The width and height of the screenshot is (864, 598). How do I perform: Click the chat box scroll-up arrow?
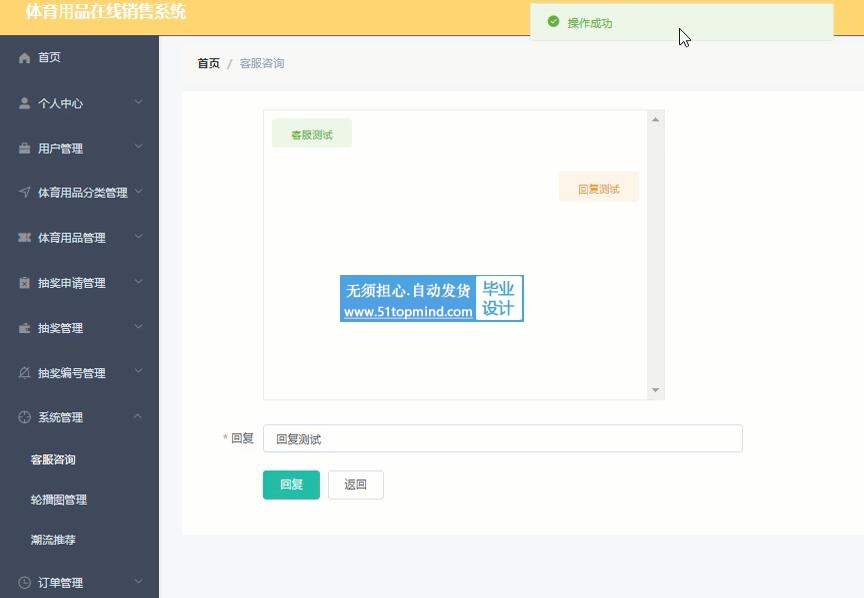click(655, 119)
